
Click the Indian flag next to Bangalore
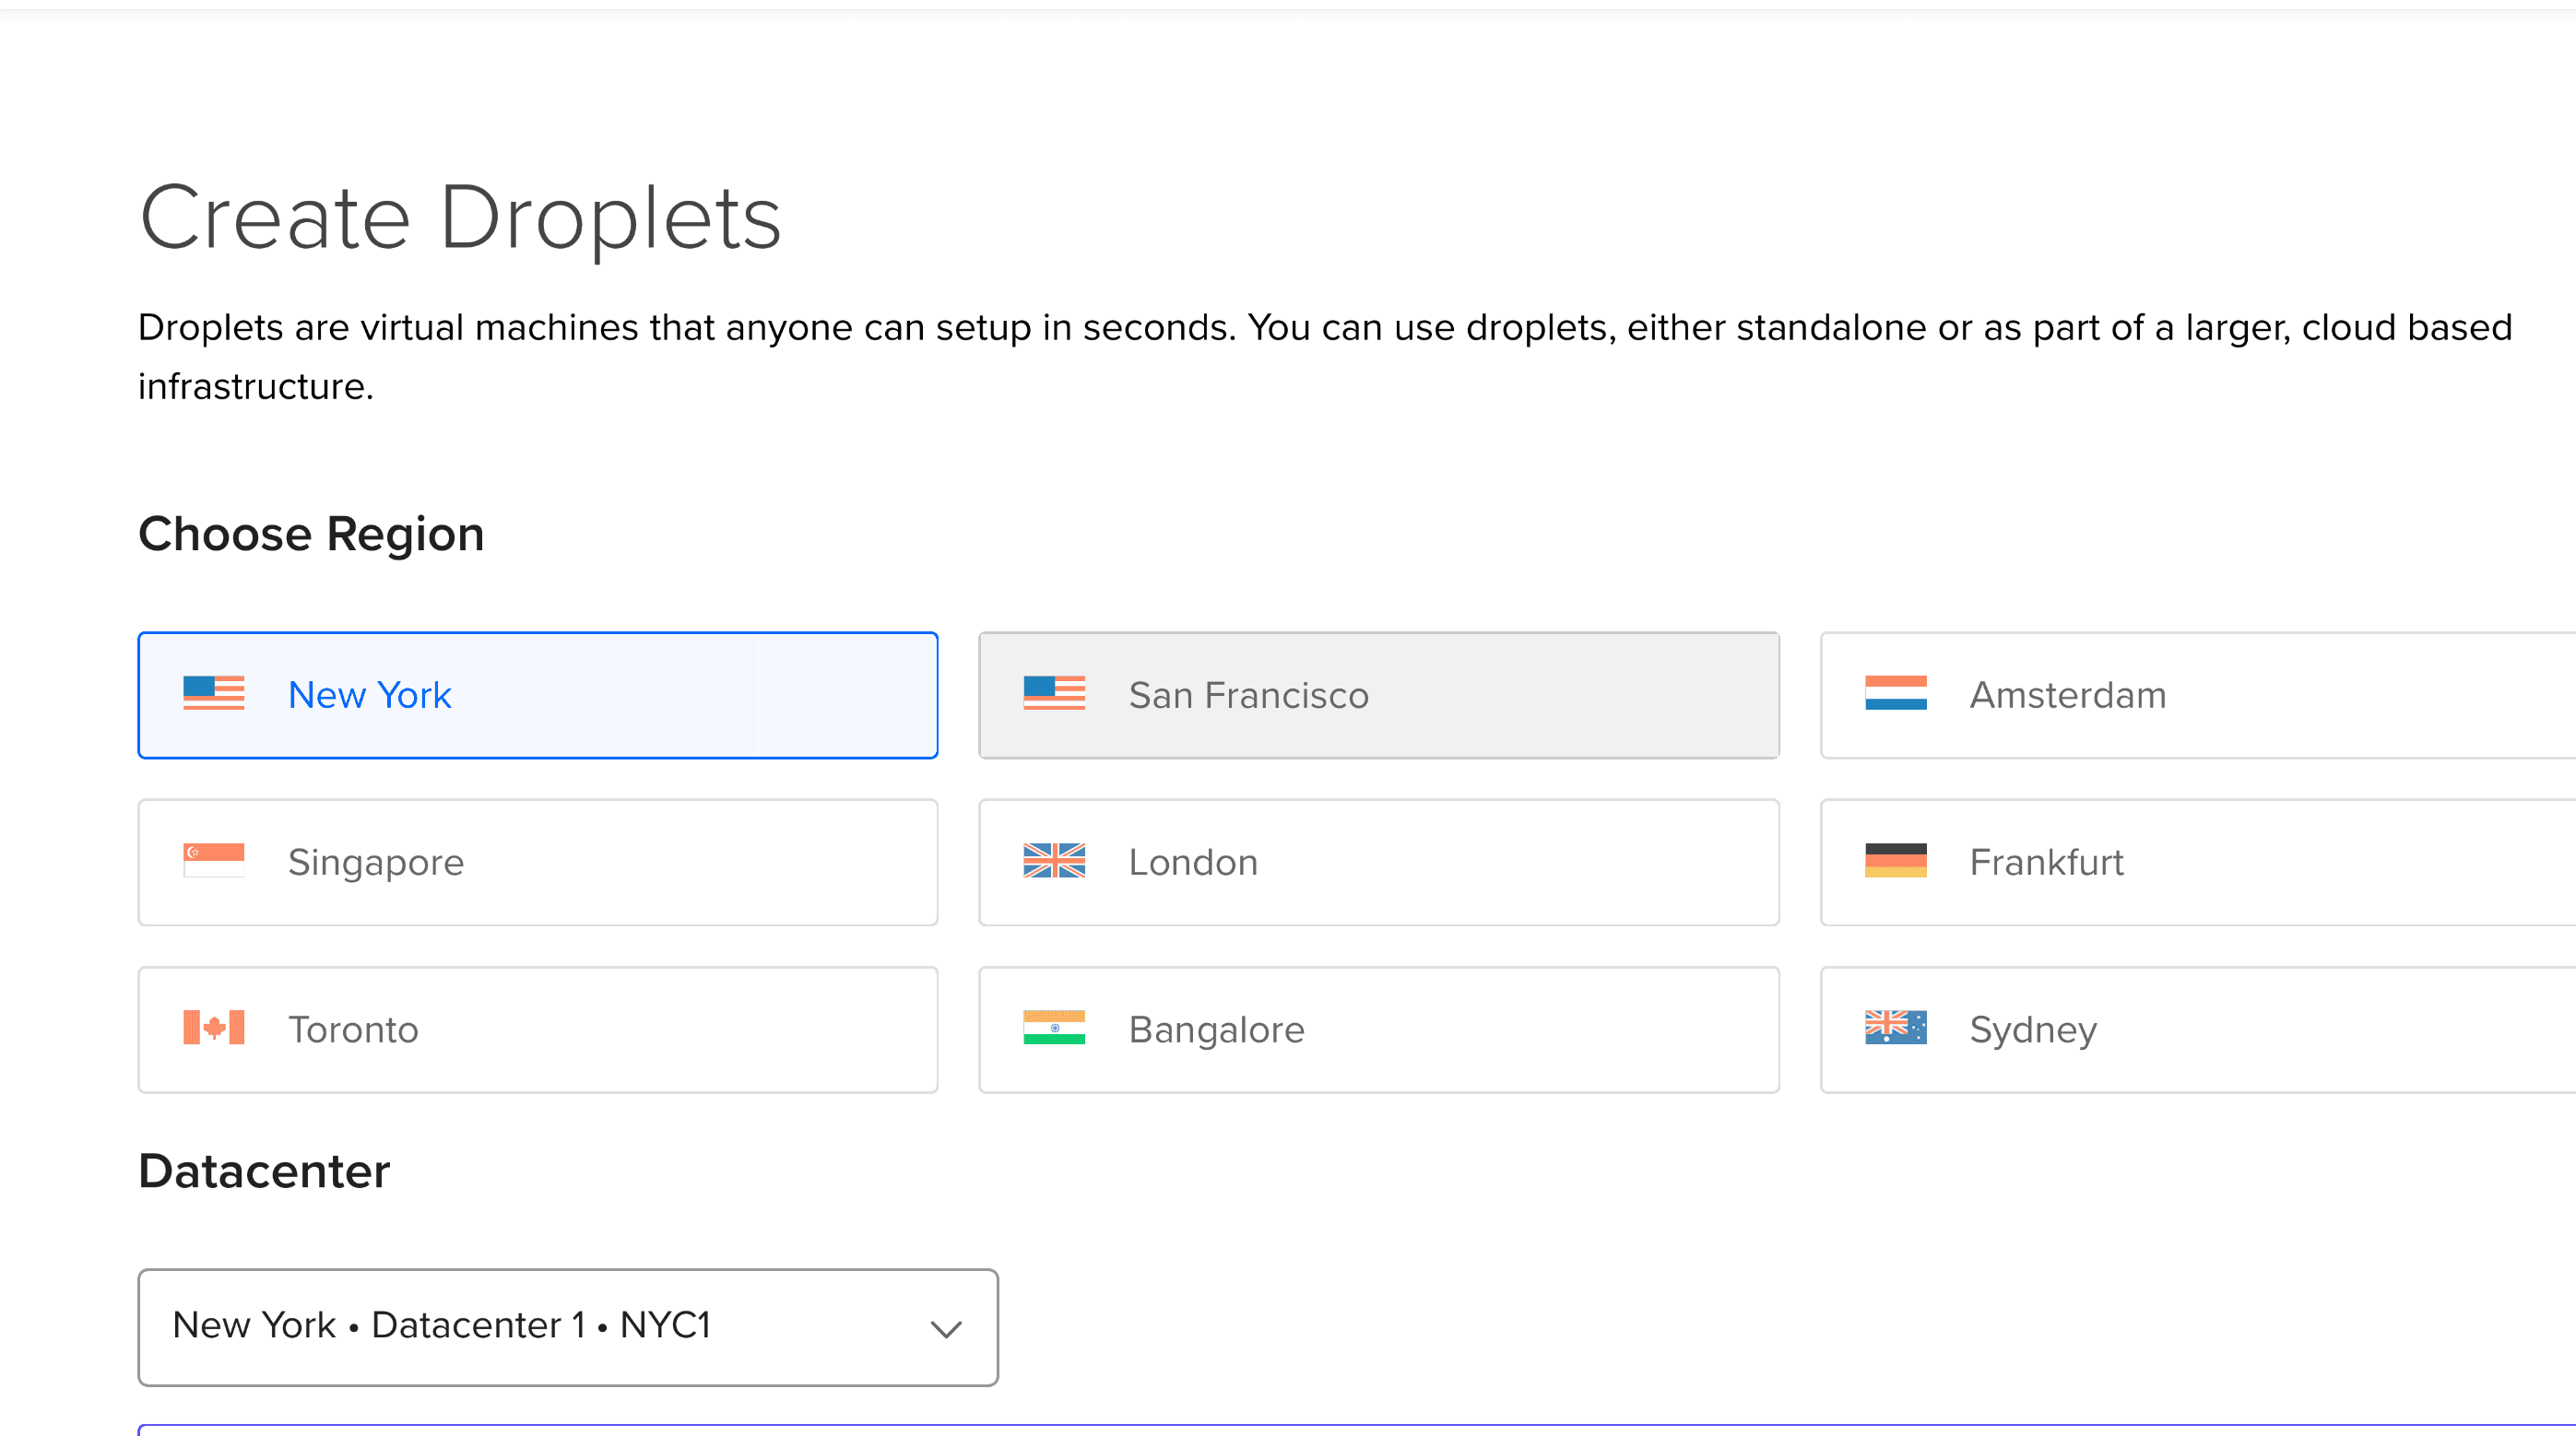(1054, 1027)
